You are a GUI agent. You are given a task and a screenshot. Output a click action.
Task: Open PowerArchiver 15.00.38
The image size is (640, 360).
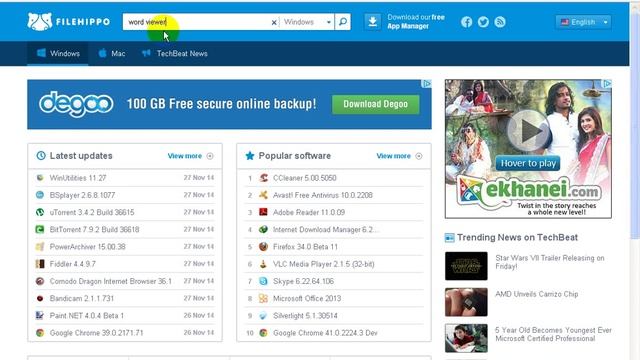pos(87,247)
